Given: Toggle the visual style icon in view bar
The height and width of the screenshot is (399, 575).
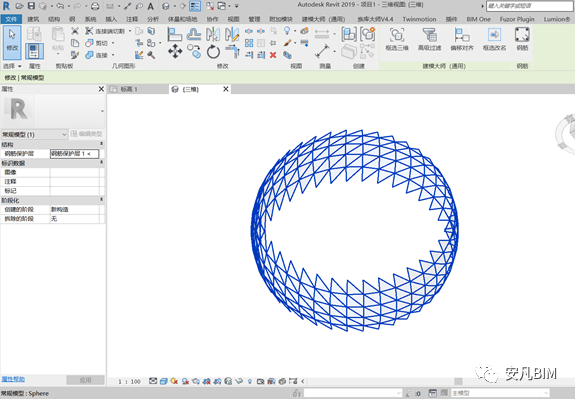Looking at the screenshot, I should tap(164, 381).
